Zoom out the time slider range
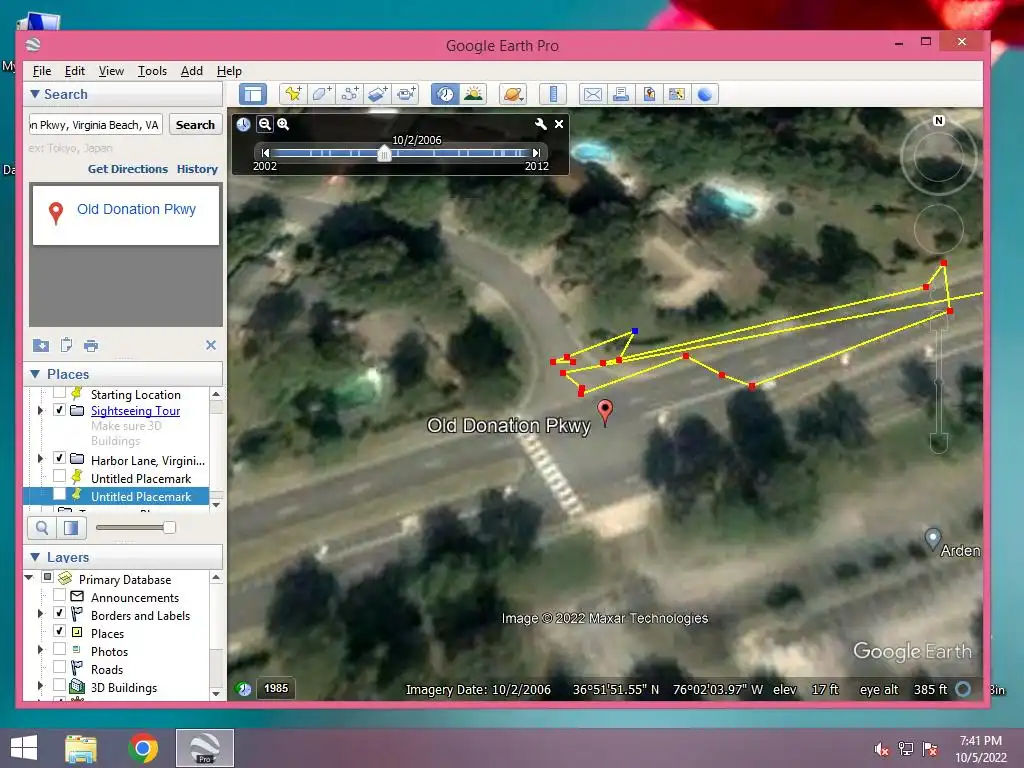Image resolution: width=1024 pixels, height=768 pixels. (x=264, y=124)
